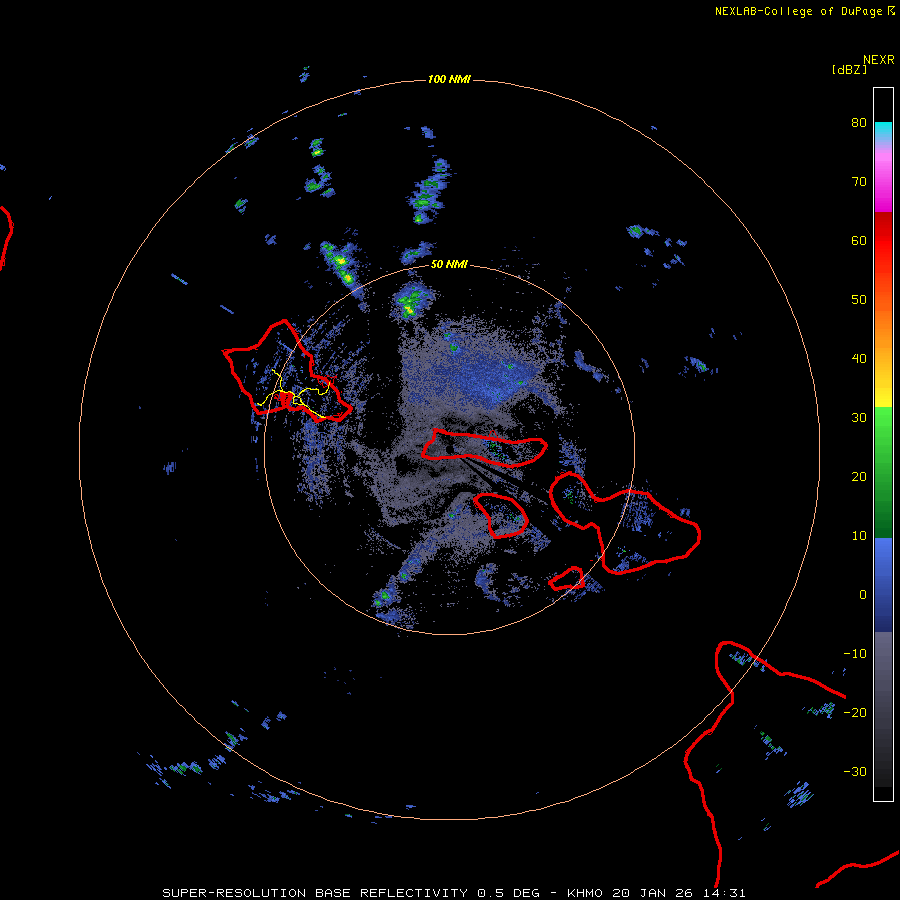This screenshot has width=900, height=900.
Task: Click the "KHMO" station identifier
Action: point(585,893)
